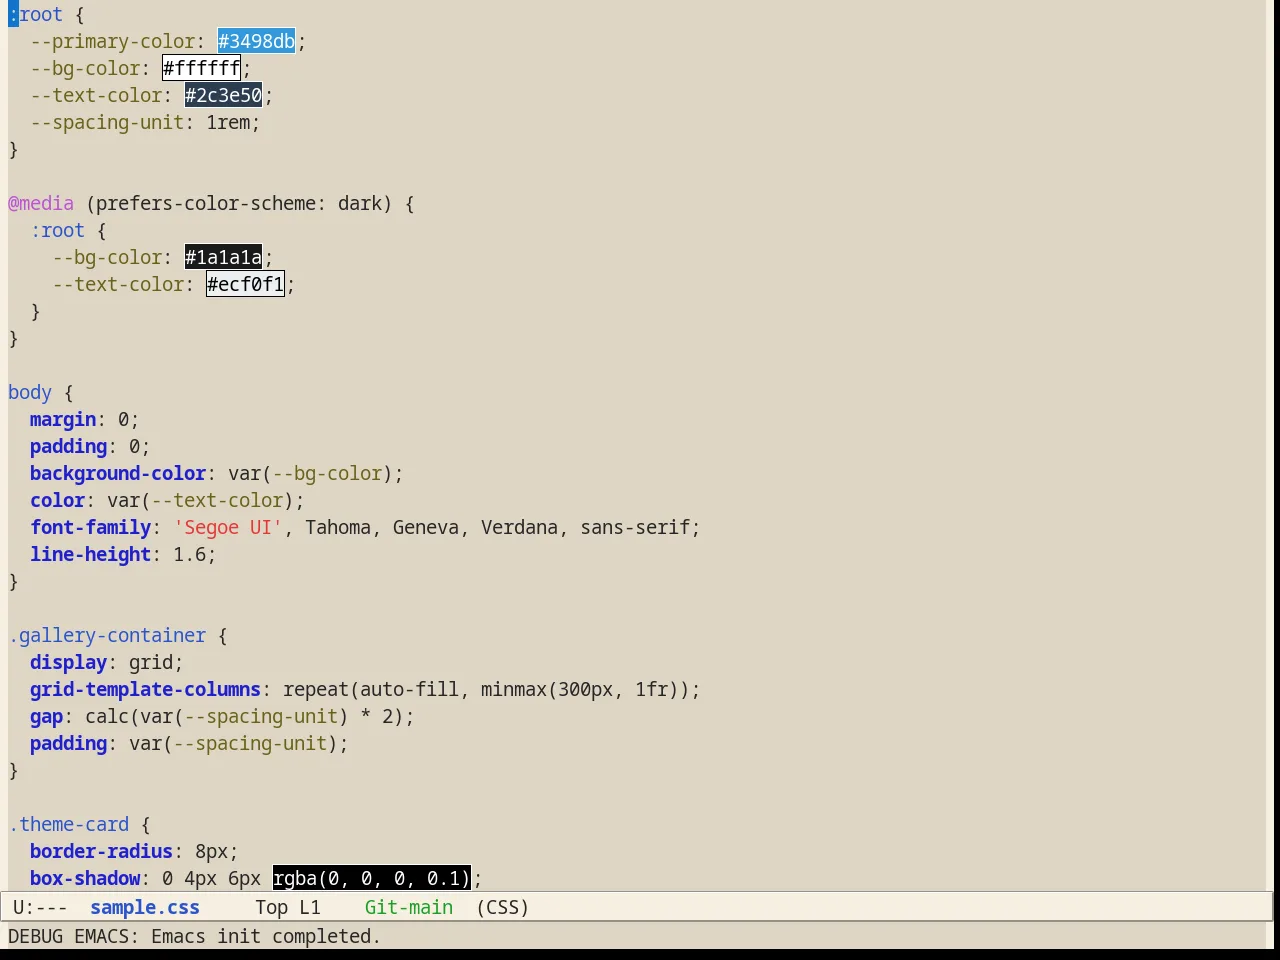The image size is (1280, 960).
Task: Click prefers-color-scheme: dark media query
Action: pyautogui.click(x=239, y=203)
